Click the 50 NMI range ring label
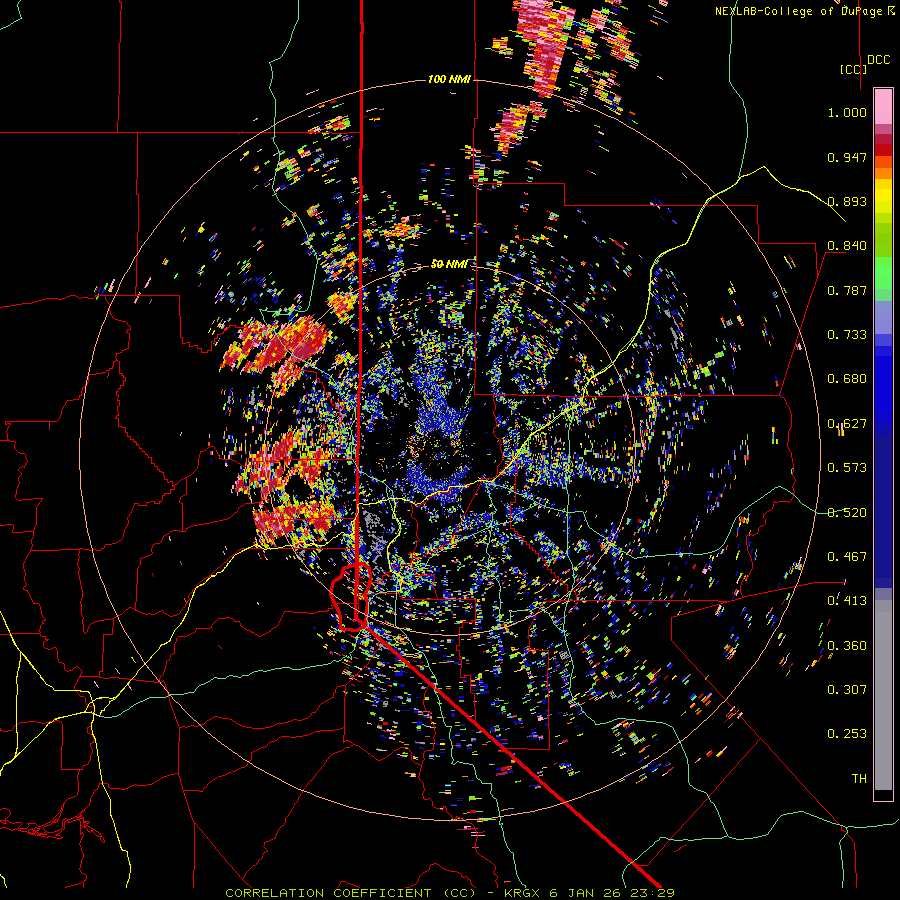The image size is (900, 900). (x=449, y=264)
